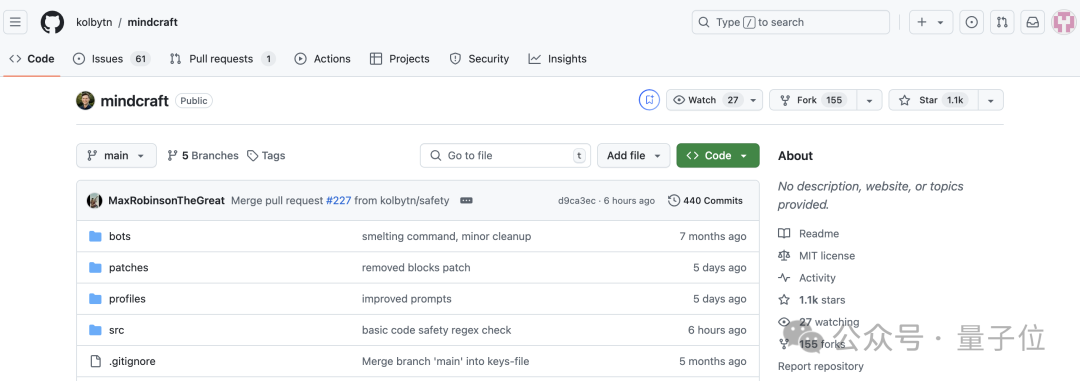Open the src folder
The image size is (1080, 381).
pyautogui.click(x=116, y=330)
